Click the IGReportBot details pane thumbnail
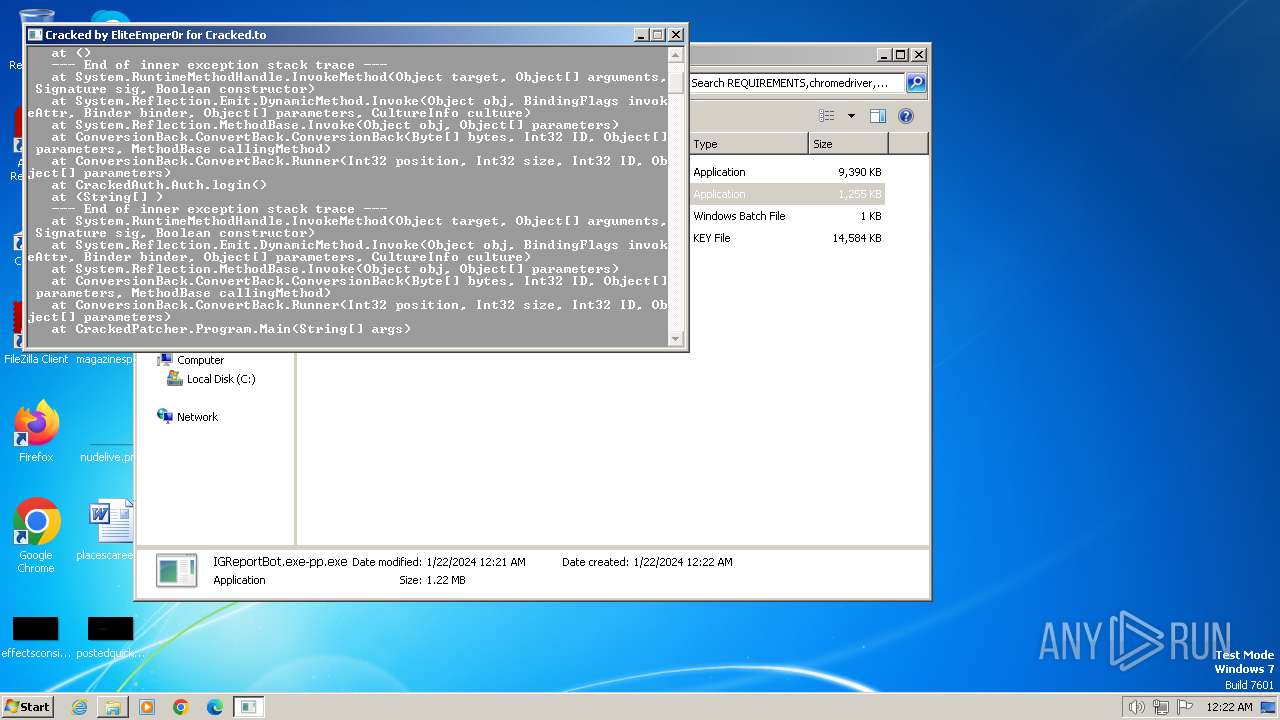Viewport: 1280px width, 720px height. pos(177,570)
